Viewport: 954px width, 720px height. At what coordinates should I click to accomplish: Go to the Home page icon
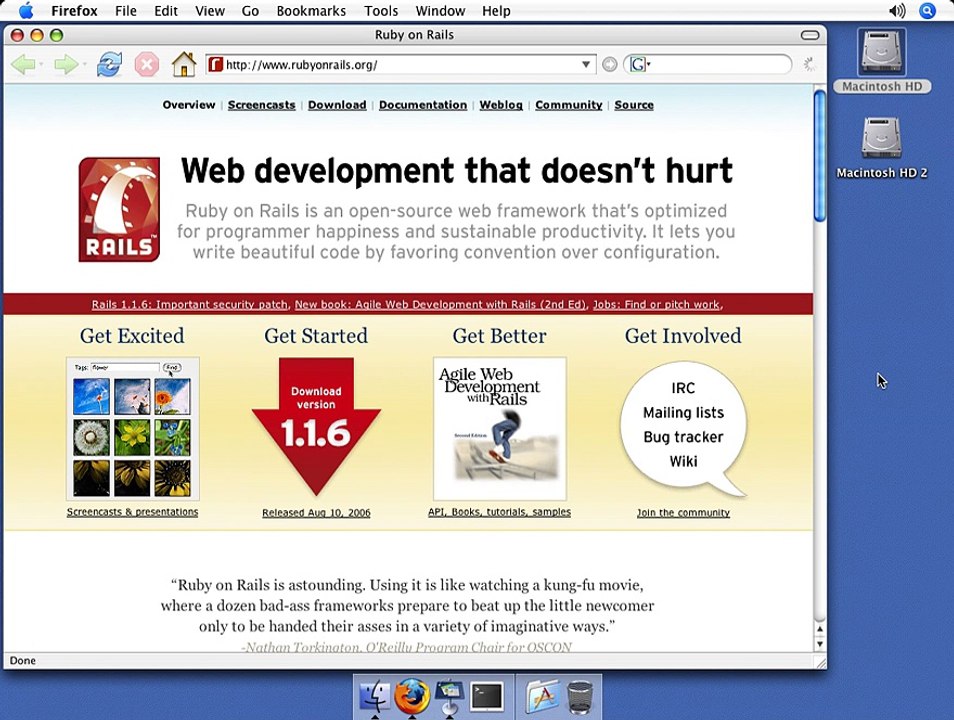(184, 64)
